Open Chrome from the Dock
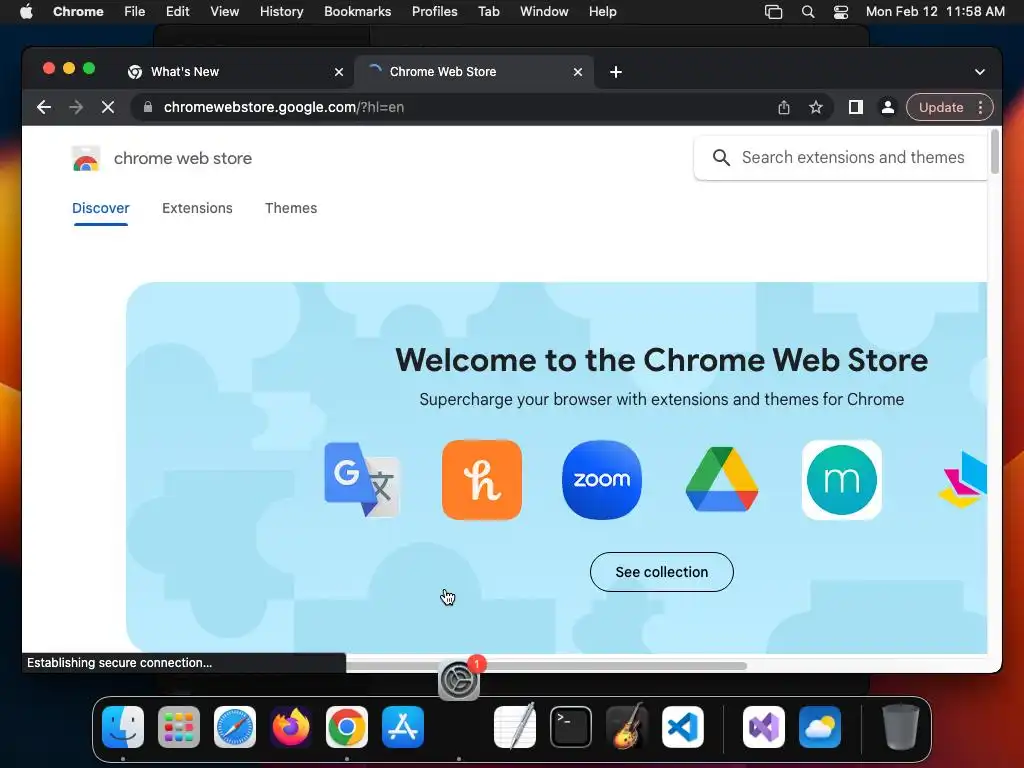 pyautogui.click(x=347, y=727)
